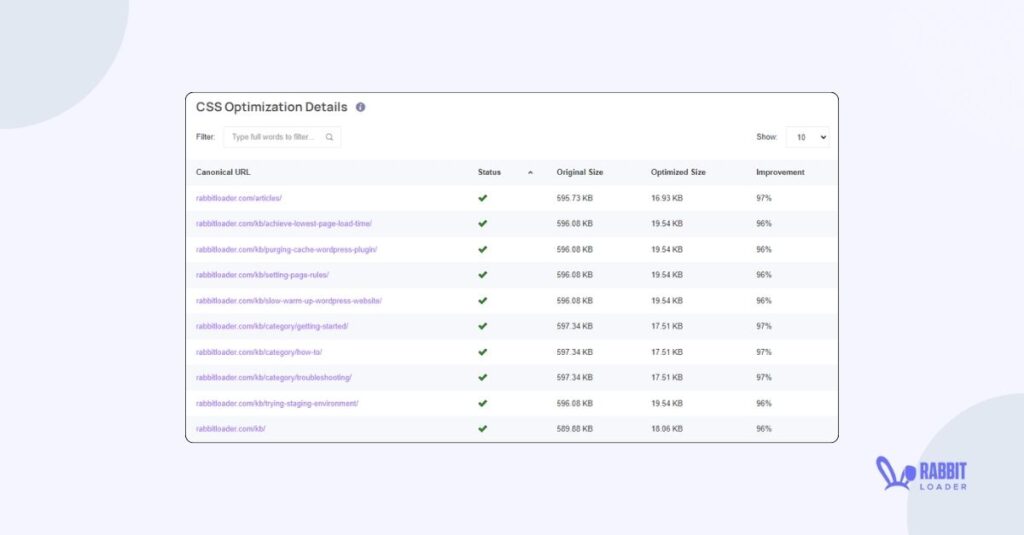Click the checkmark in rabbitloader.com/kb/ row
Viewport: 1024px width, 535px height.
point(483,429)
